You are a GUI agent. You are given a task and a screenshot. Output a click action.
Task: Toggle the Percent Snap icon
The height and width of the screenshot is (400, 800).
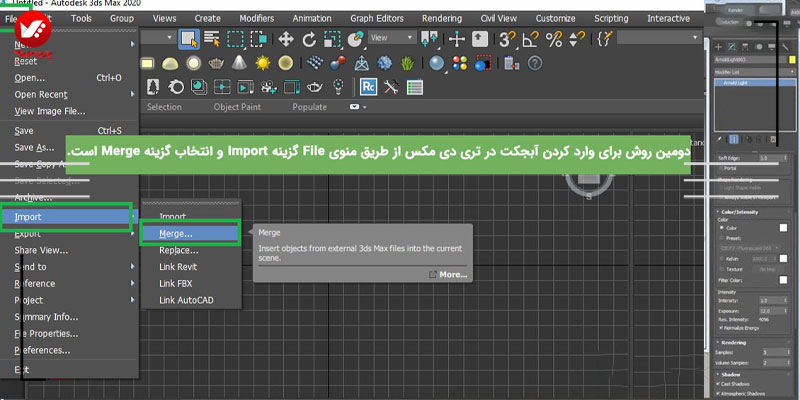click(554, 39)
